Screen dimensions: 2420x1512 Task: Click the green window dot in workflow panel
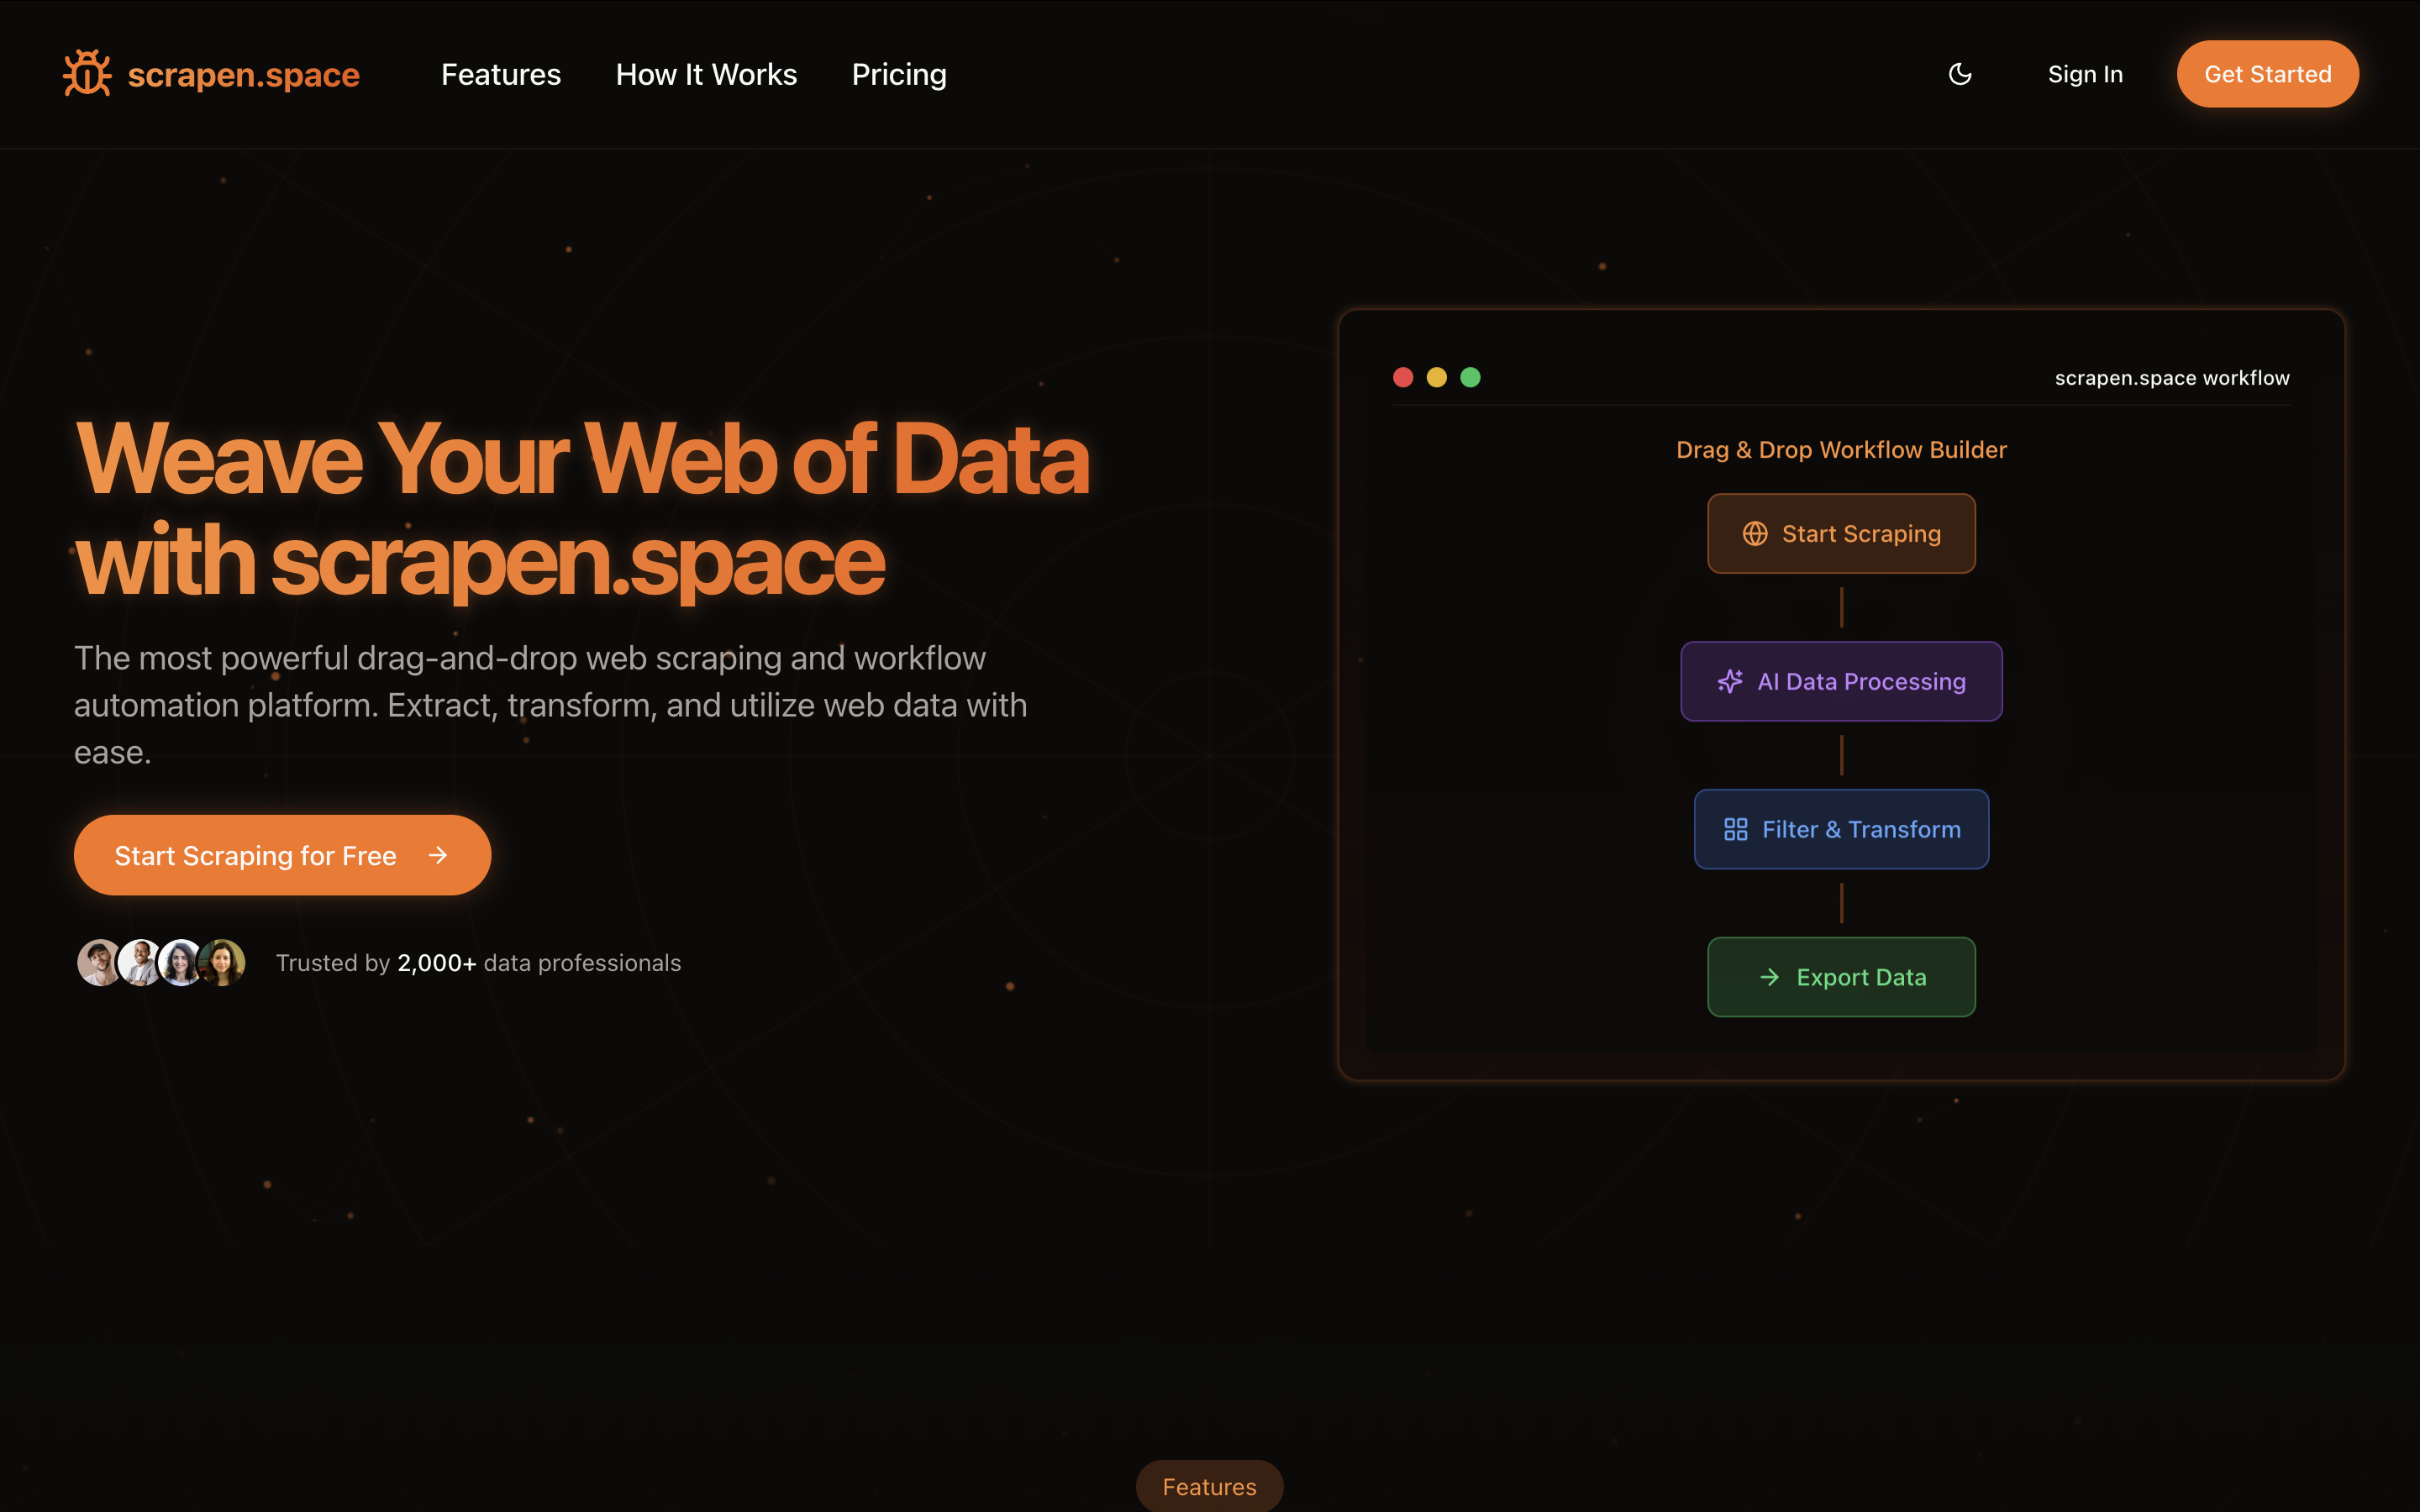click(x=1470, y=377)
